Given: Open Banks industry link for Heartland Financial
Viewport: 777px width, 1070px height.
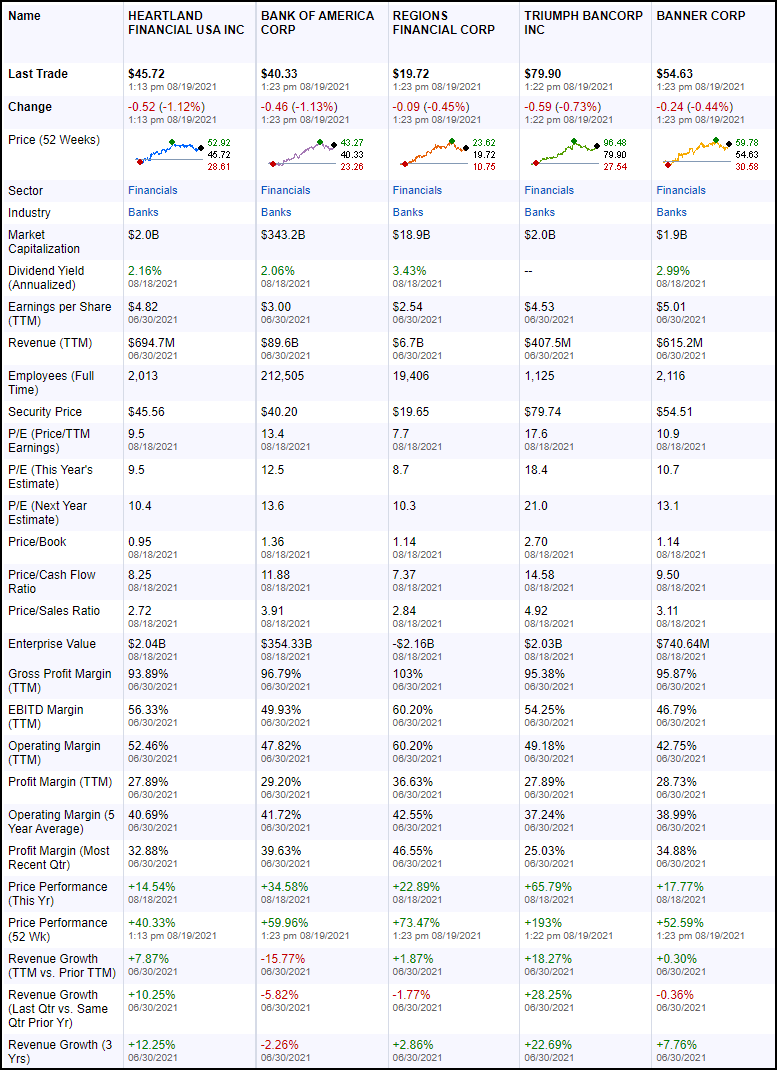Looking at the screenshot, I should point(143,212).
